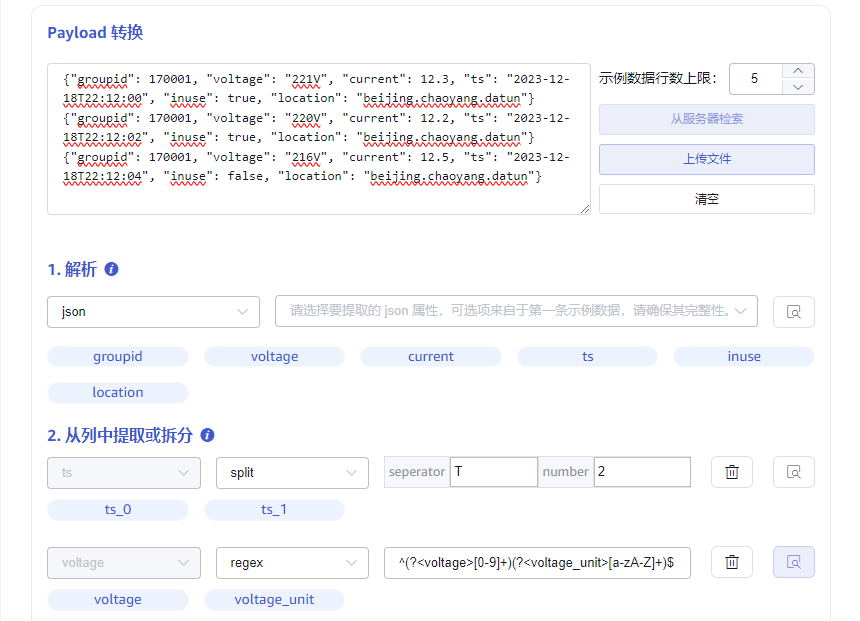The image size is (860, 621).
Task: Click the regex pattern input field
Action: [x=537, y=562]
